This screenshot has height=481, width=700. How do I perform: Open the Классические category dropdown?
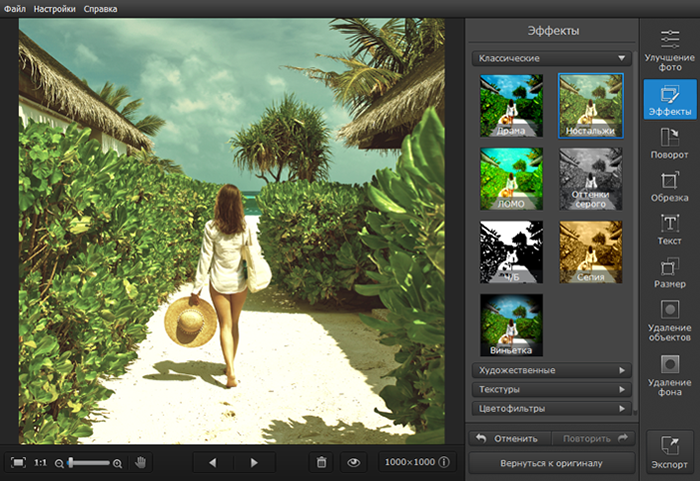(551, 59)
